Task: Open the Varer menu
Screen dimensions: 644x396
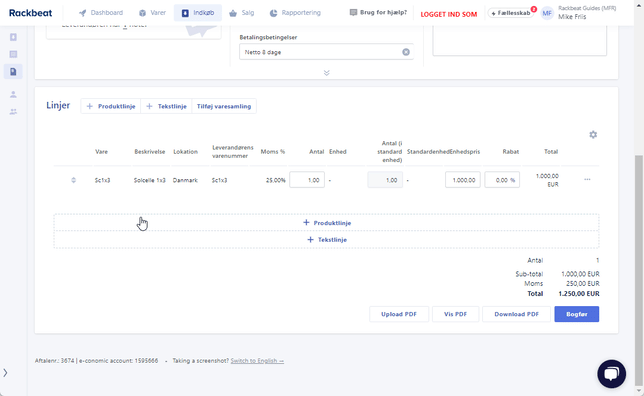Action: pyautogui.click(x=152, y=13)
